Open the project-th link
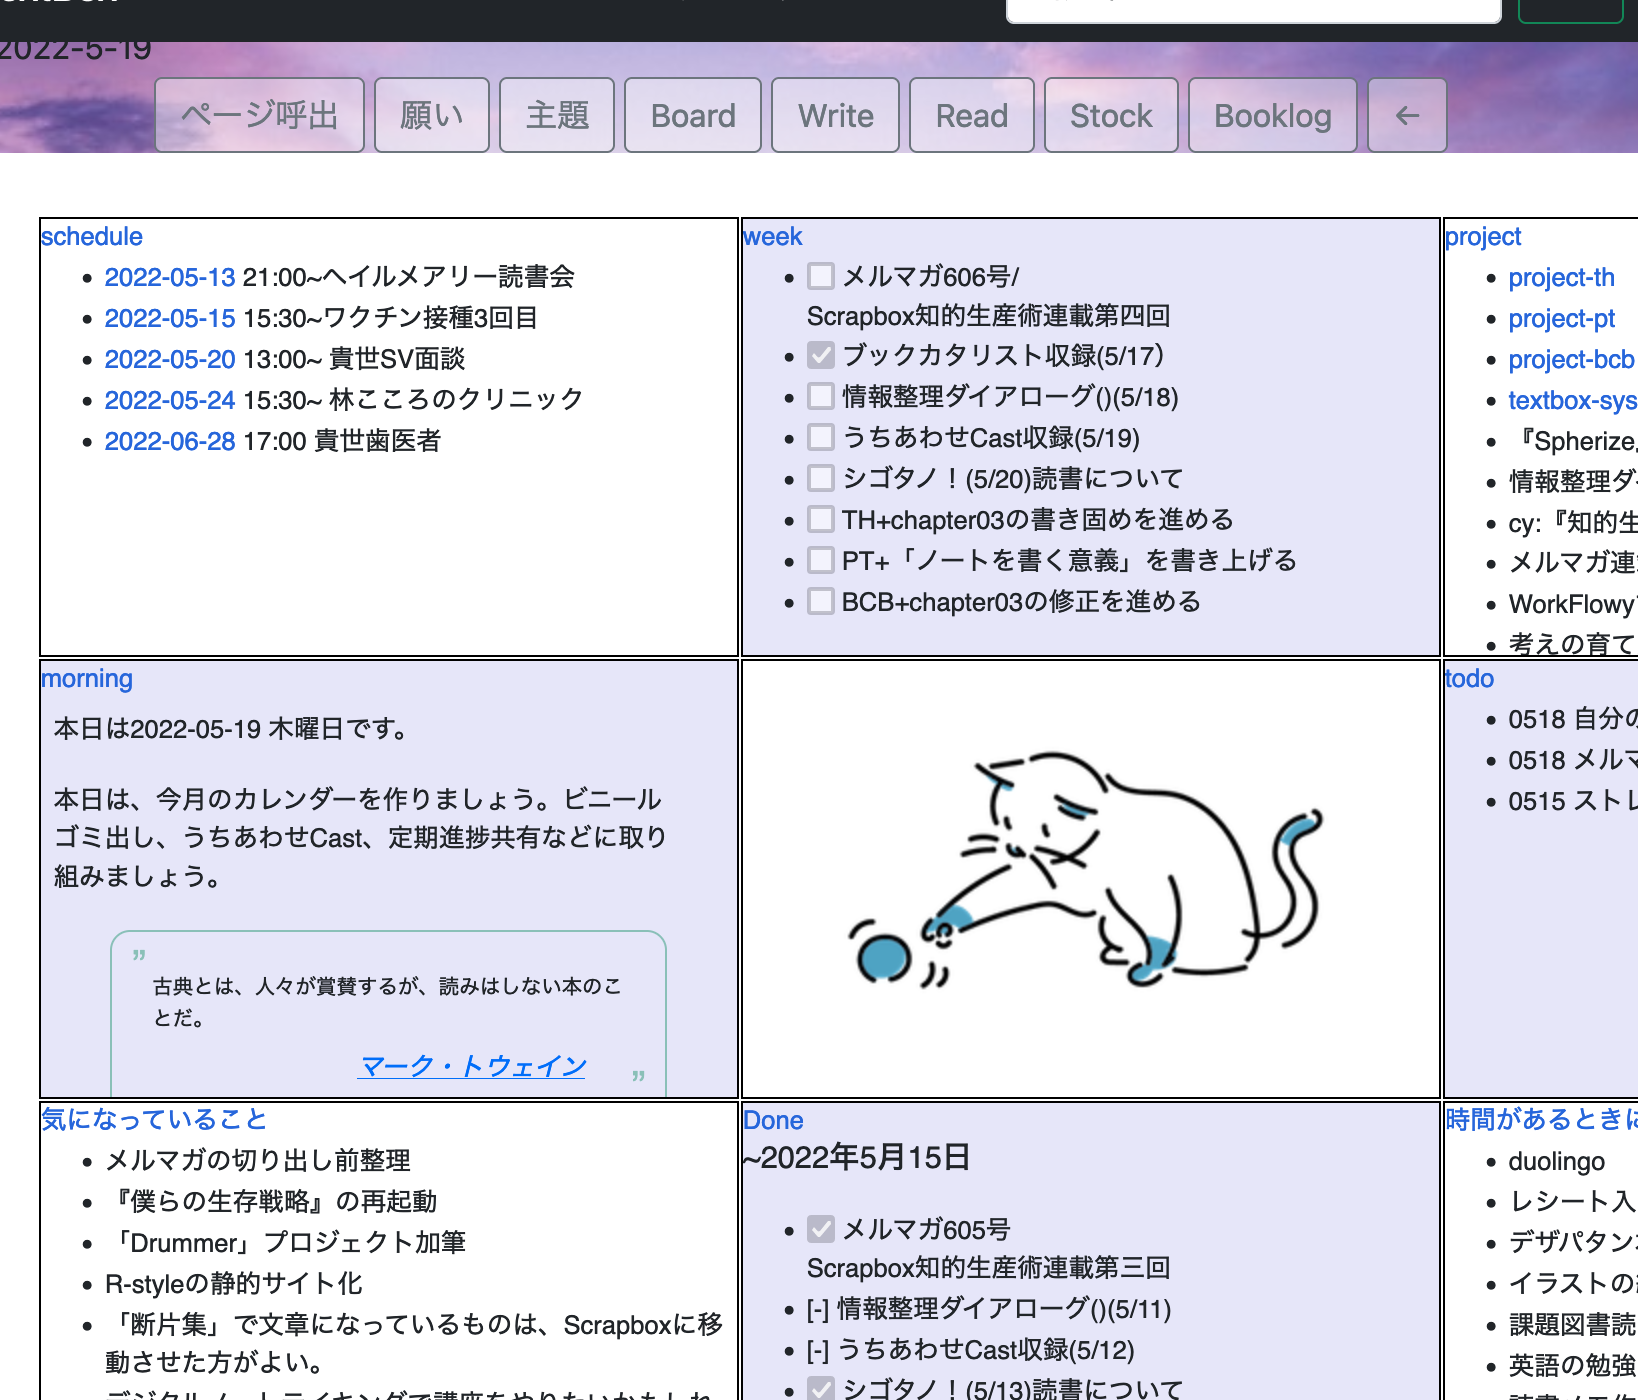 [1561, 277]
